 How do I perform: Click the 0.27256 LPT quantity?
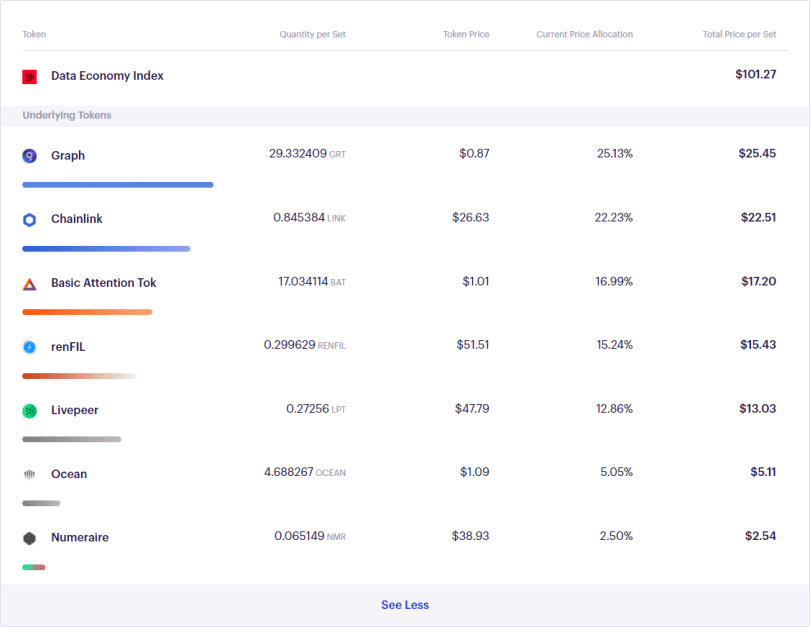pos(316,409)
